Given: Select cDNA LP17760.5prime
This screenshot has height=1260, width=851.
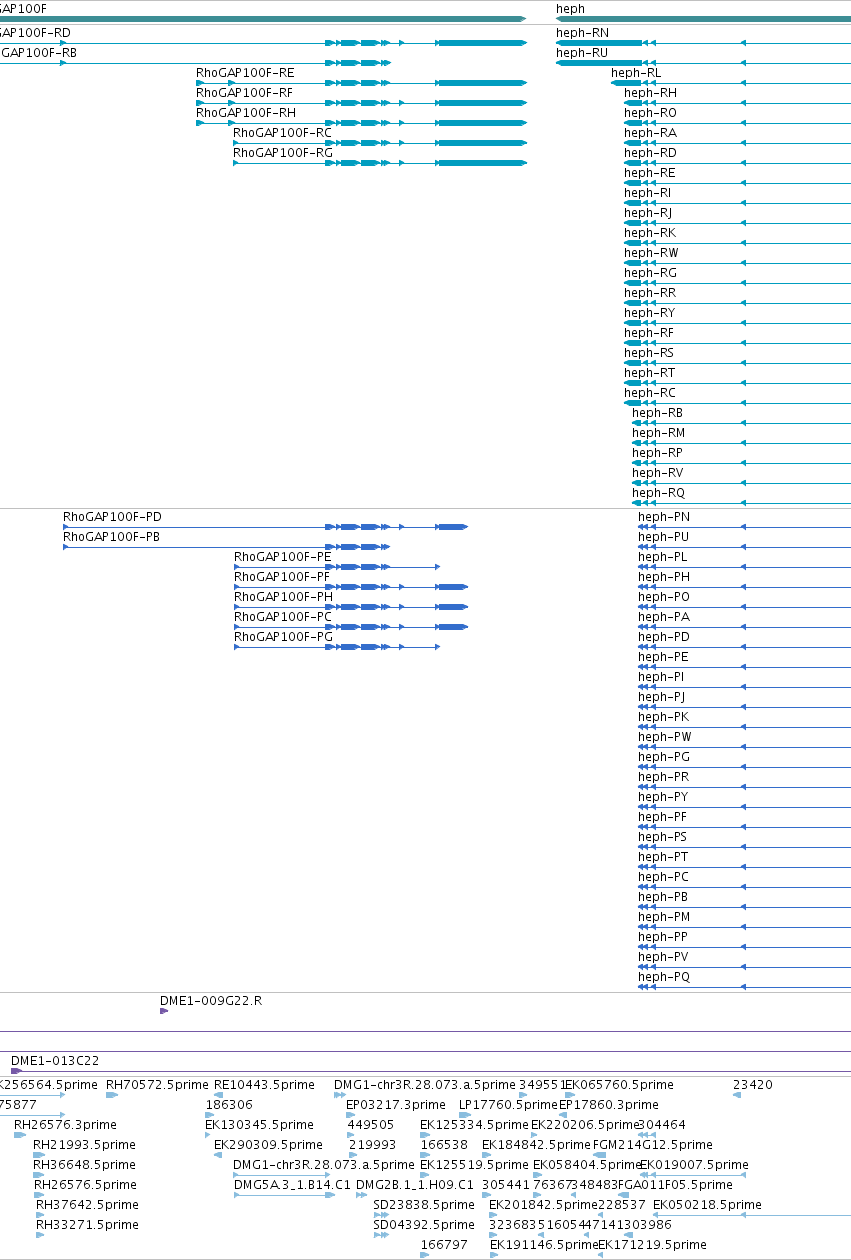Looking at the screenshot, I should 508,1105.
